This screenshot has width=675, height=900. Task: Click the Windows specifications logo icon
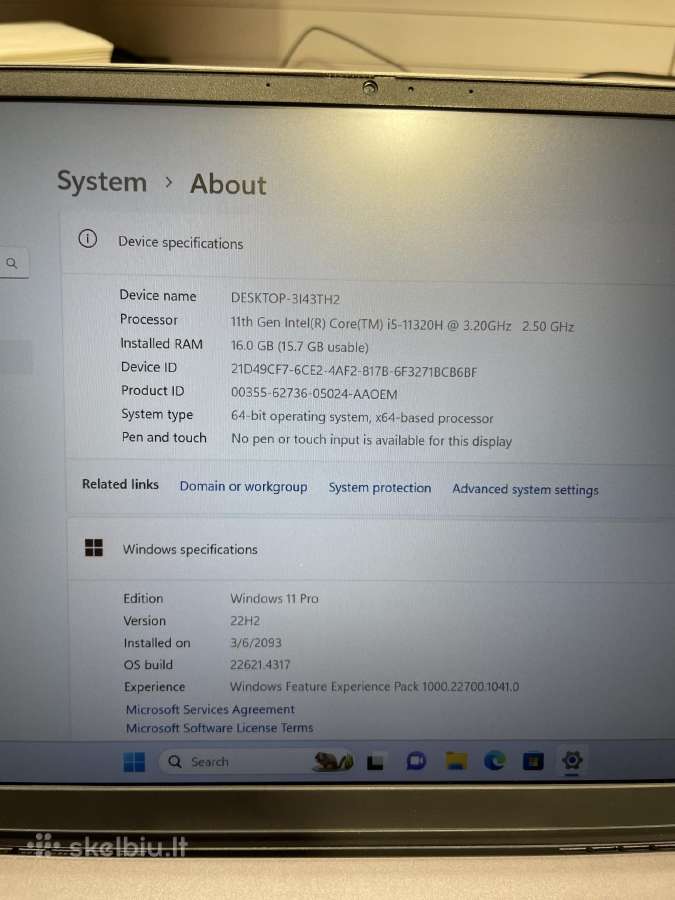point(94,548)
